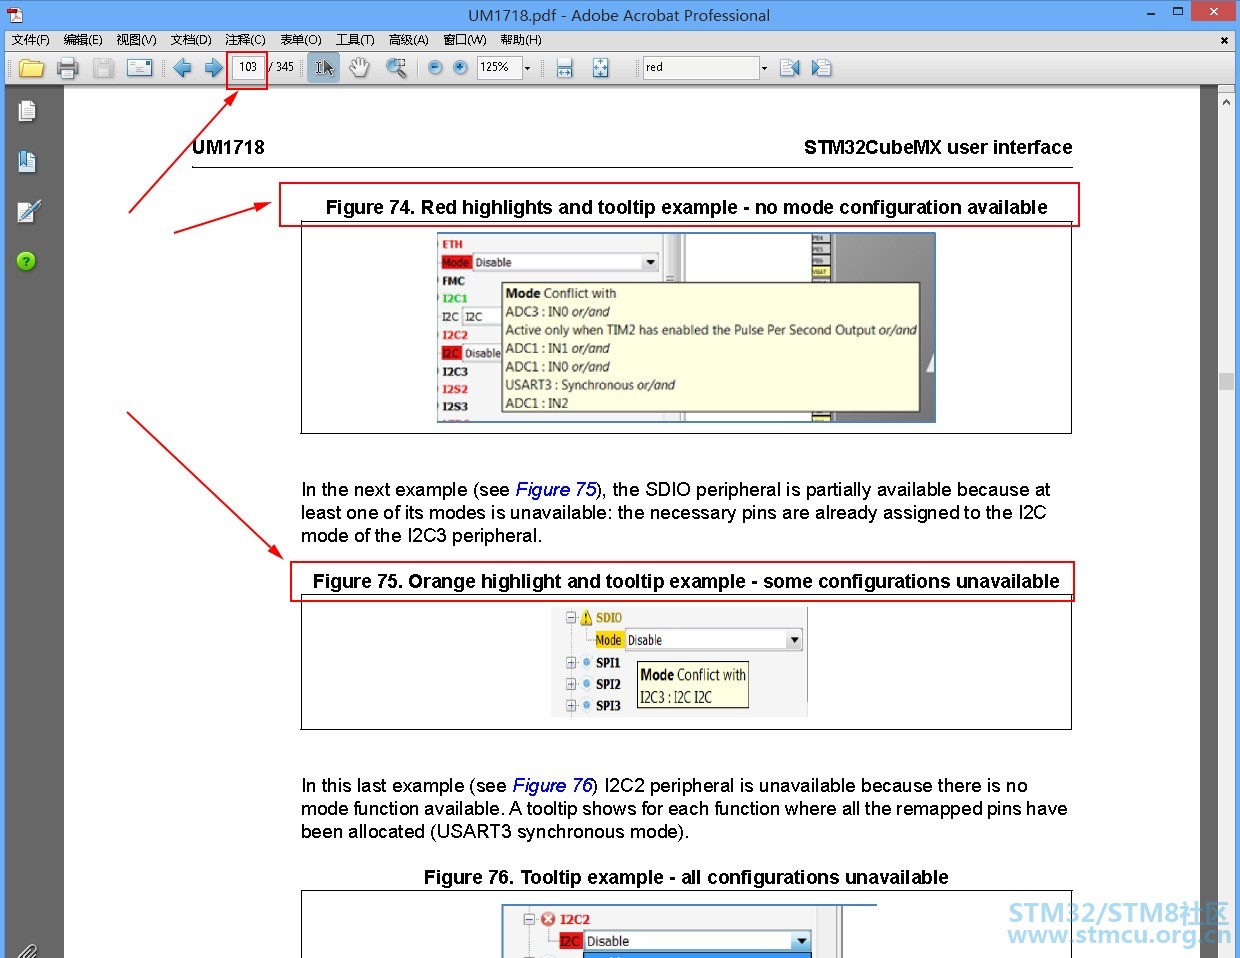The width and height of the screenshot is (1240, 958).
Task: Open the 注释(C) menu
Action: click(245, 40)
